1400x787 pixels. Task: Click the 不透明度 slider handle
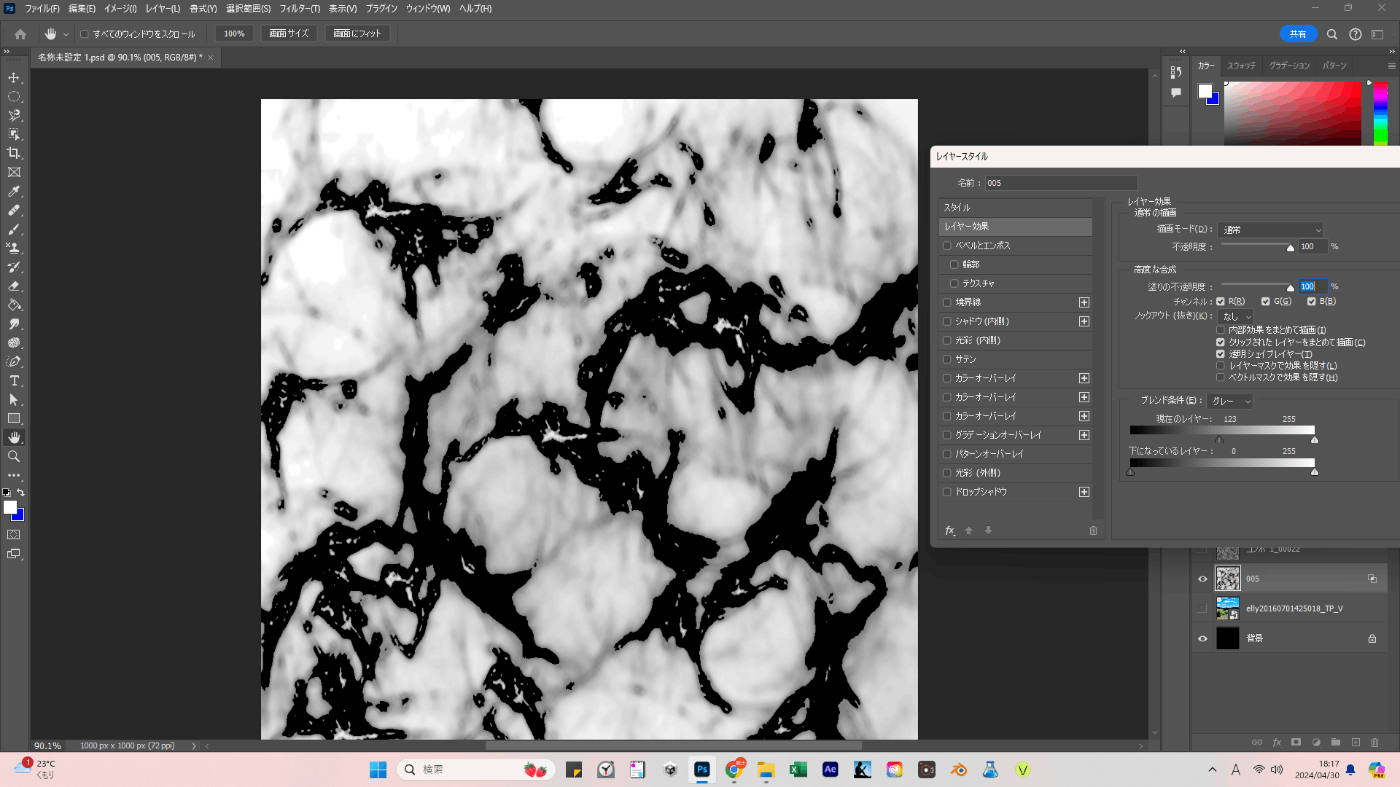(x=1290, y=248)
